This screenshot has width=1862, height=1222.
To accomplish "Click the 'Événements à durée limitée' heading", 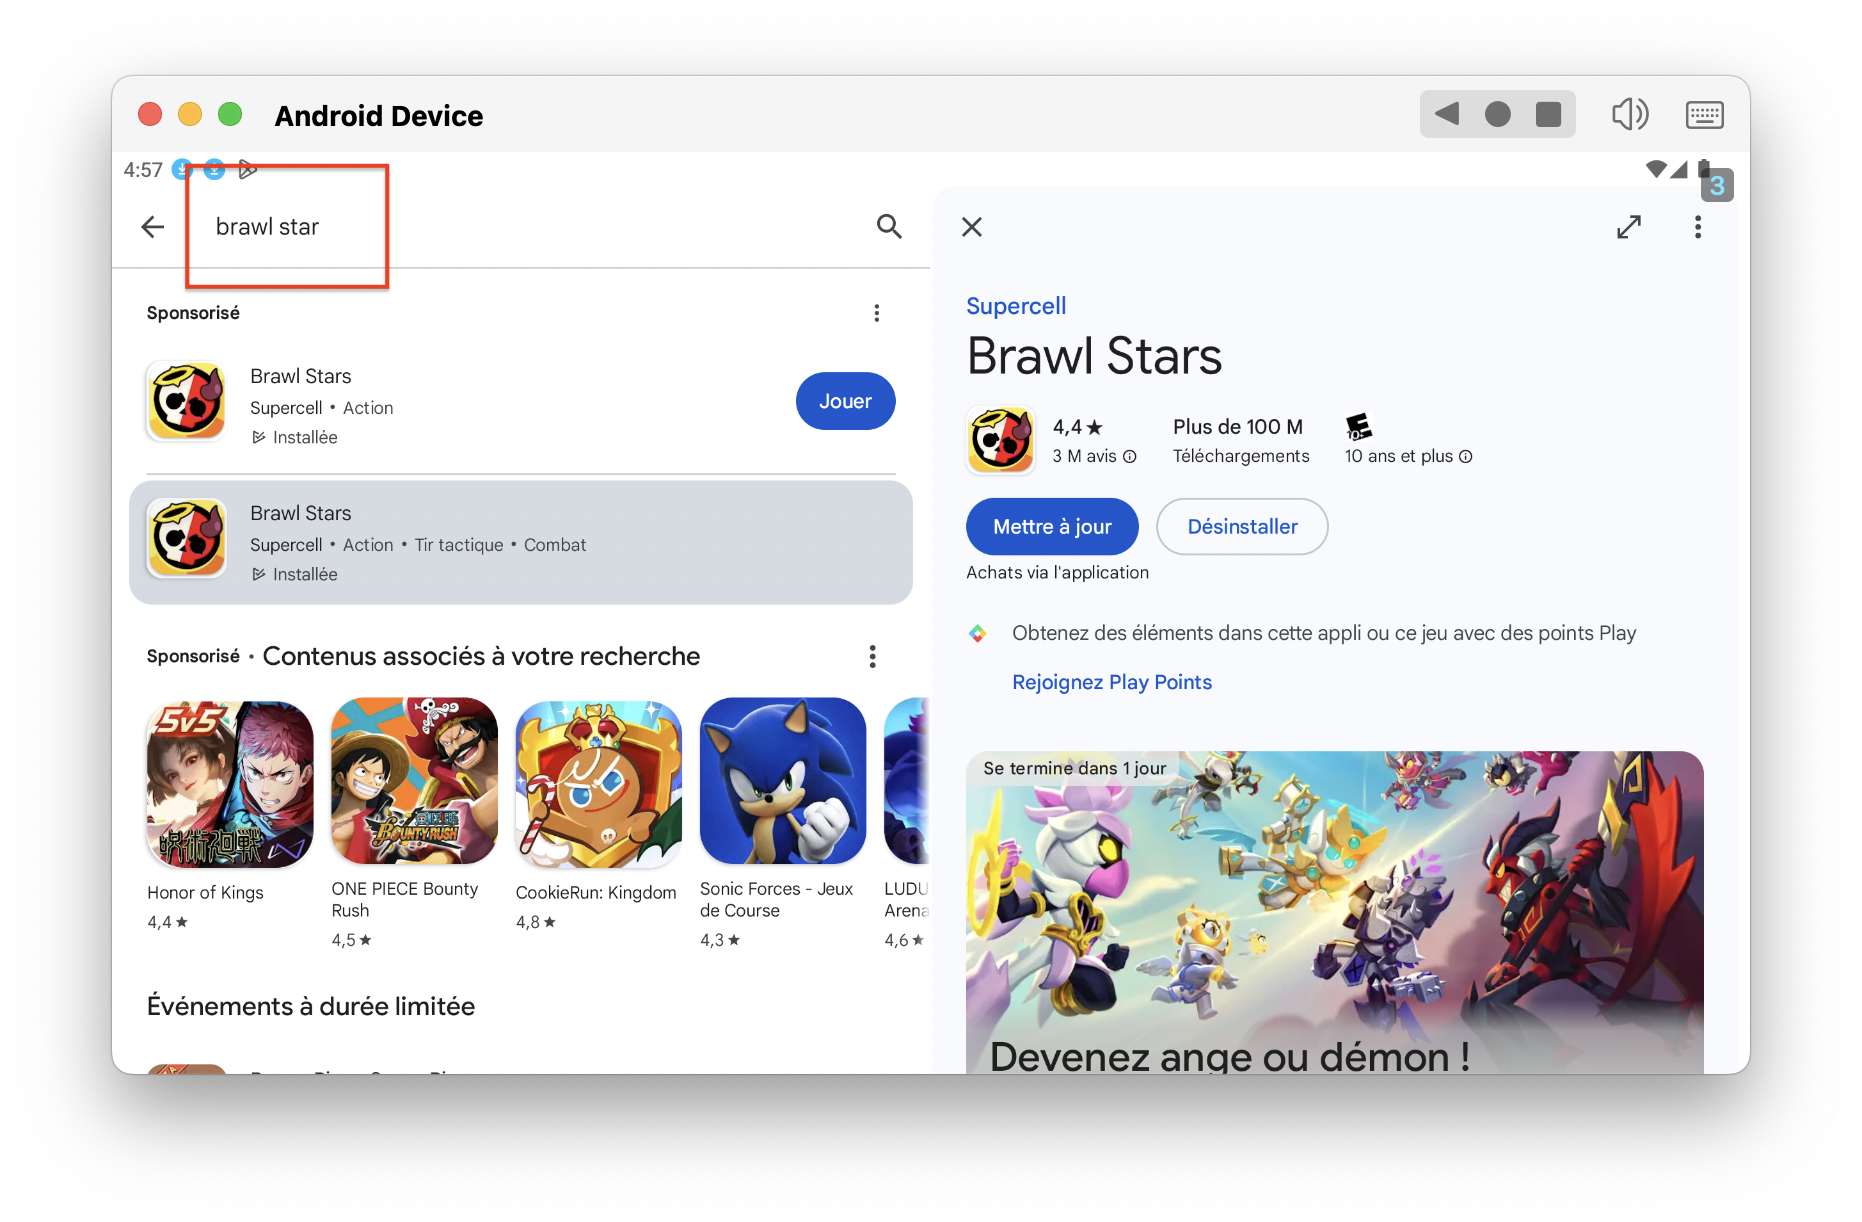I will tap(311, 1006).
